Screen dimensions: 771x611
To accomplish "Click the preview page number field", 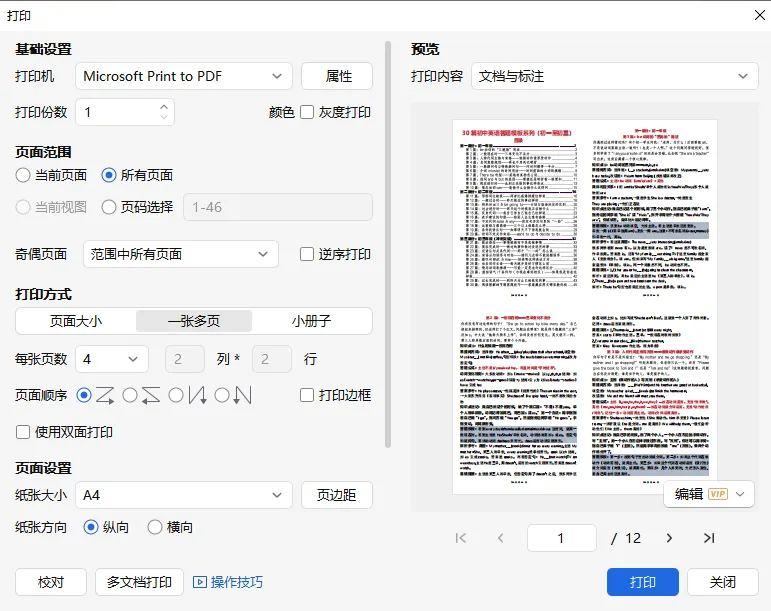I will coord(562,538).
